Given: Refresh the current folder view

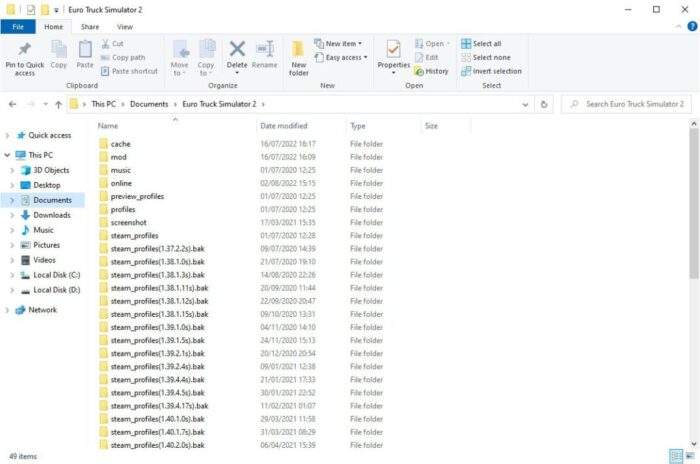Looking at the screenshot, I should tap(544, 104).
